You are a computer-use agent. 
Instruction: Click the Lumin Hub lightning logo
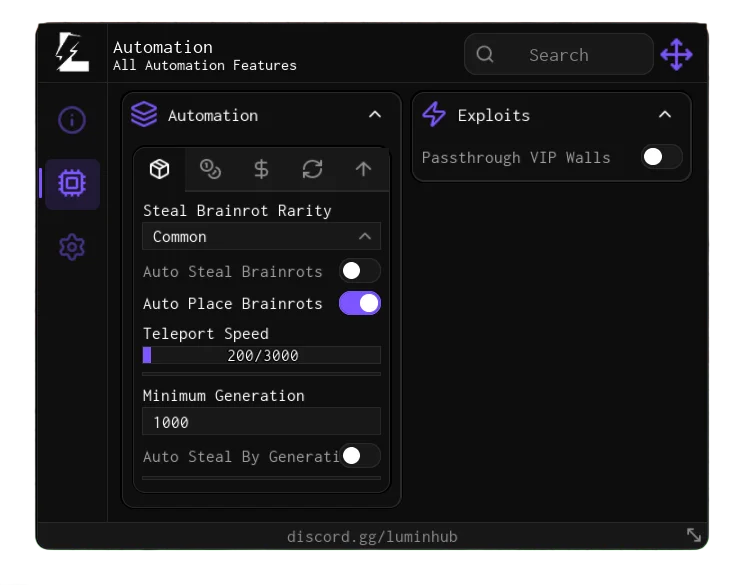(72, 53)
